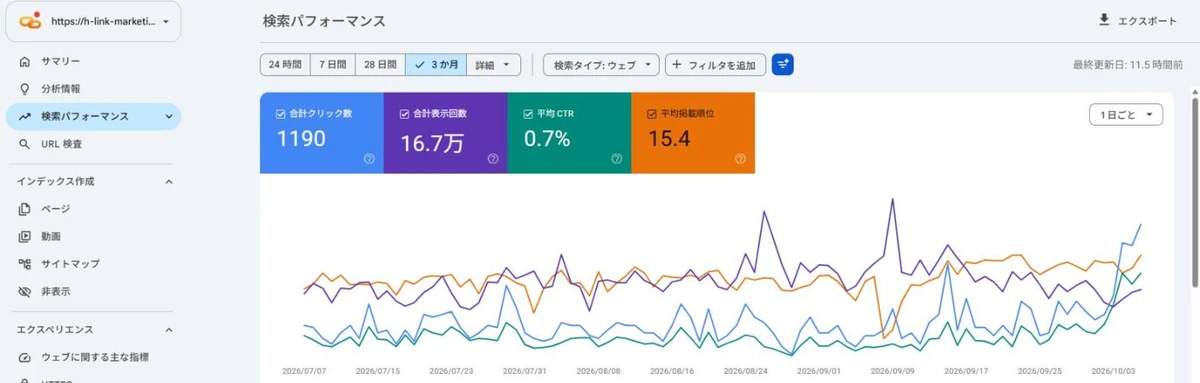Toggle the 合計クリック数 checkbox
This screenshot has height=383, width=1200.
[x=280, y=114]
